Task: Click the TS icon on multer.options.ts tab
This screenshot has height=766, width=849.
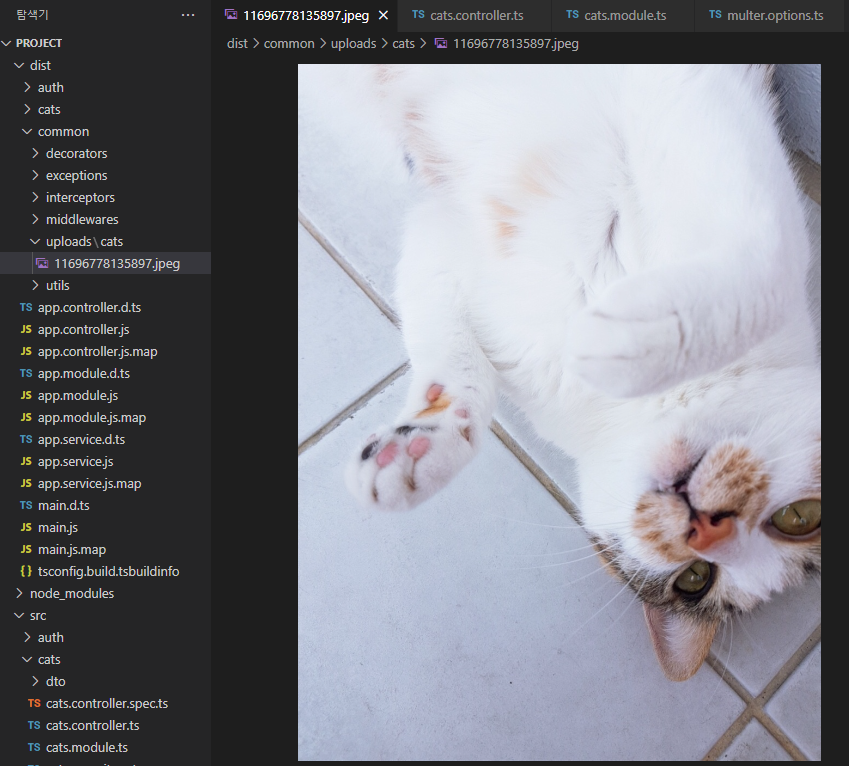Action: coord(715,15)
